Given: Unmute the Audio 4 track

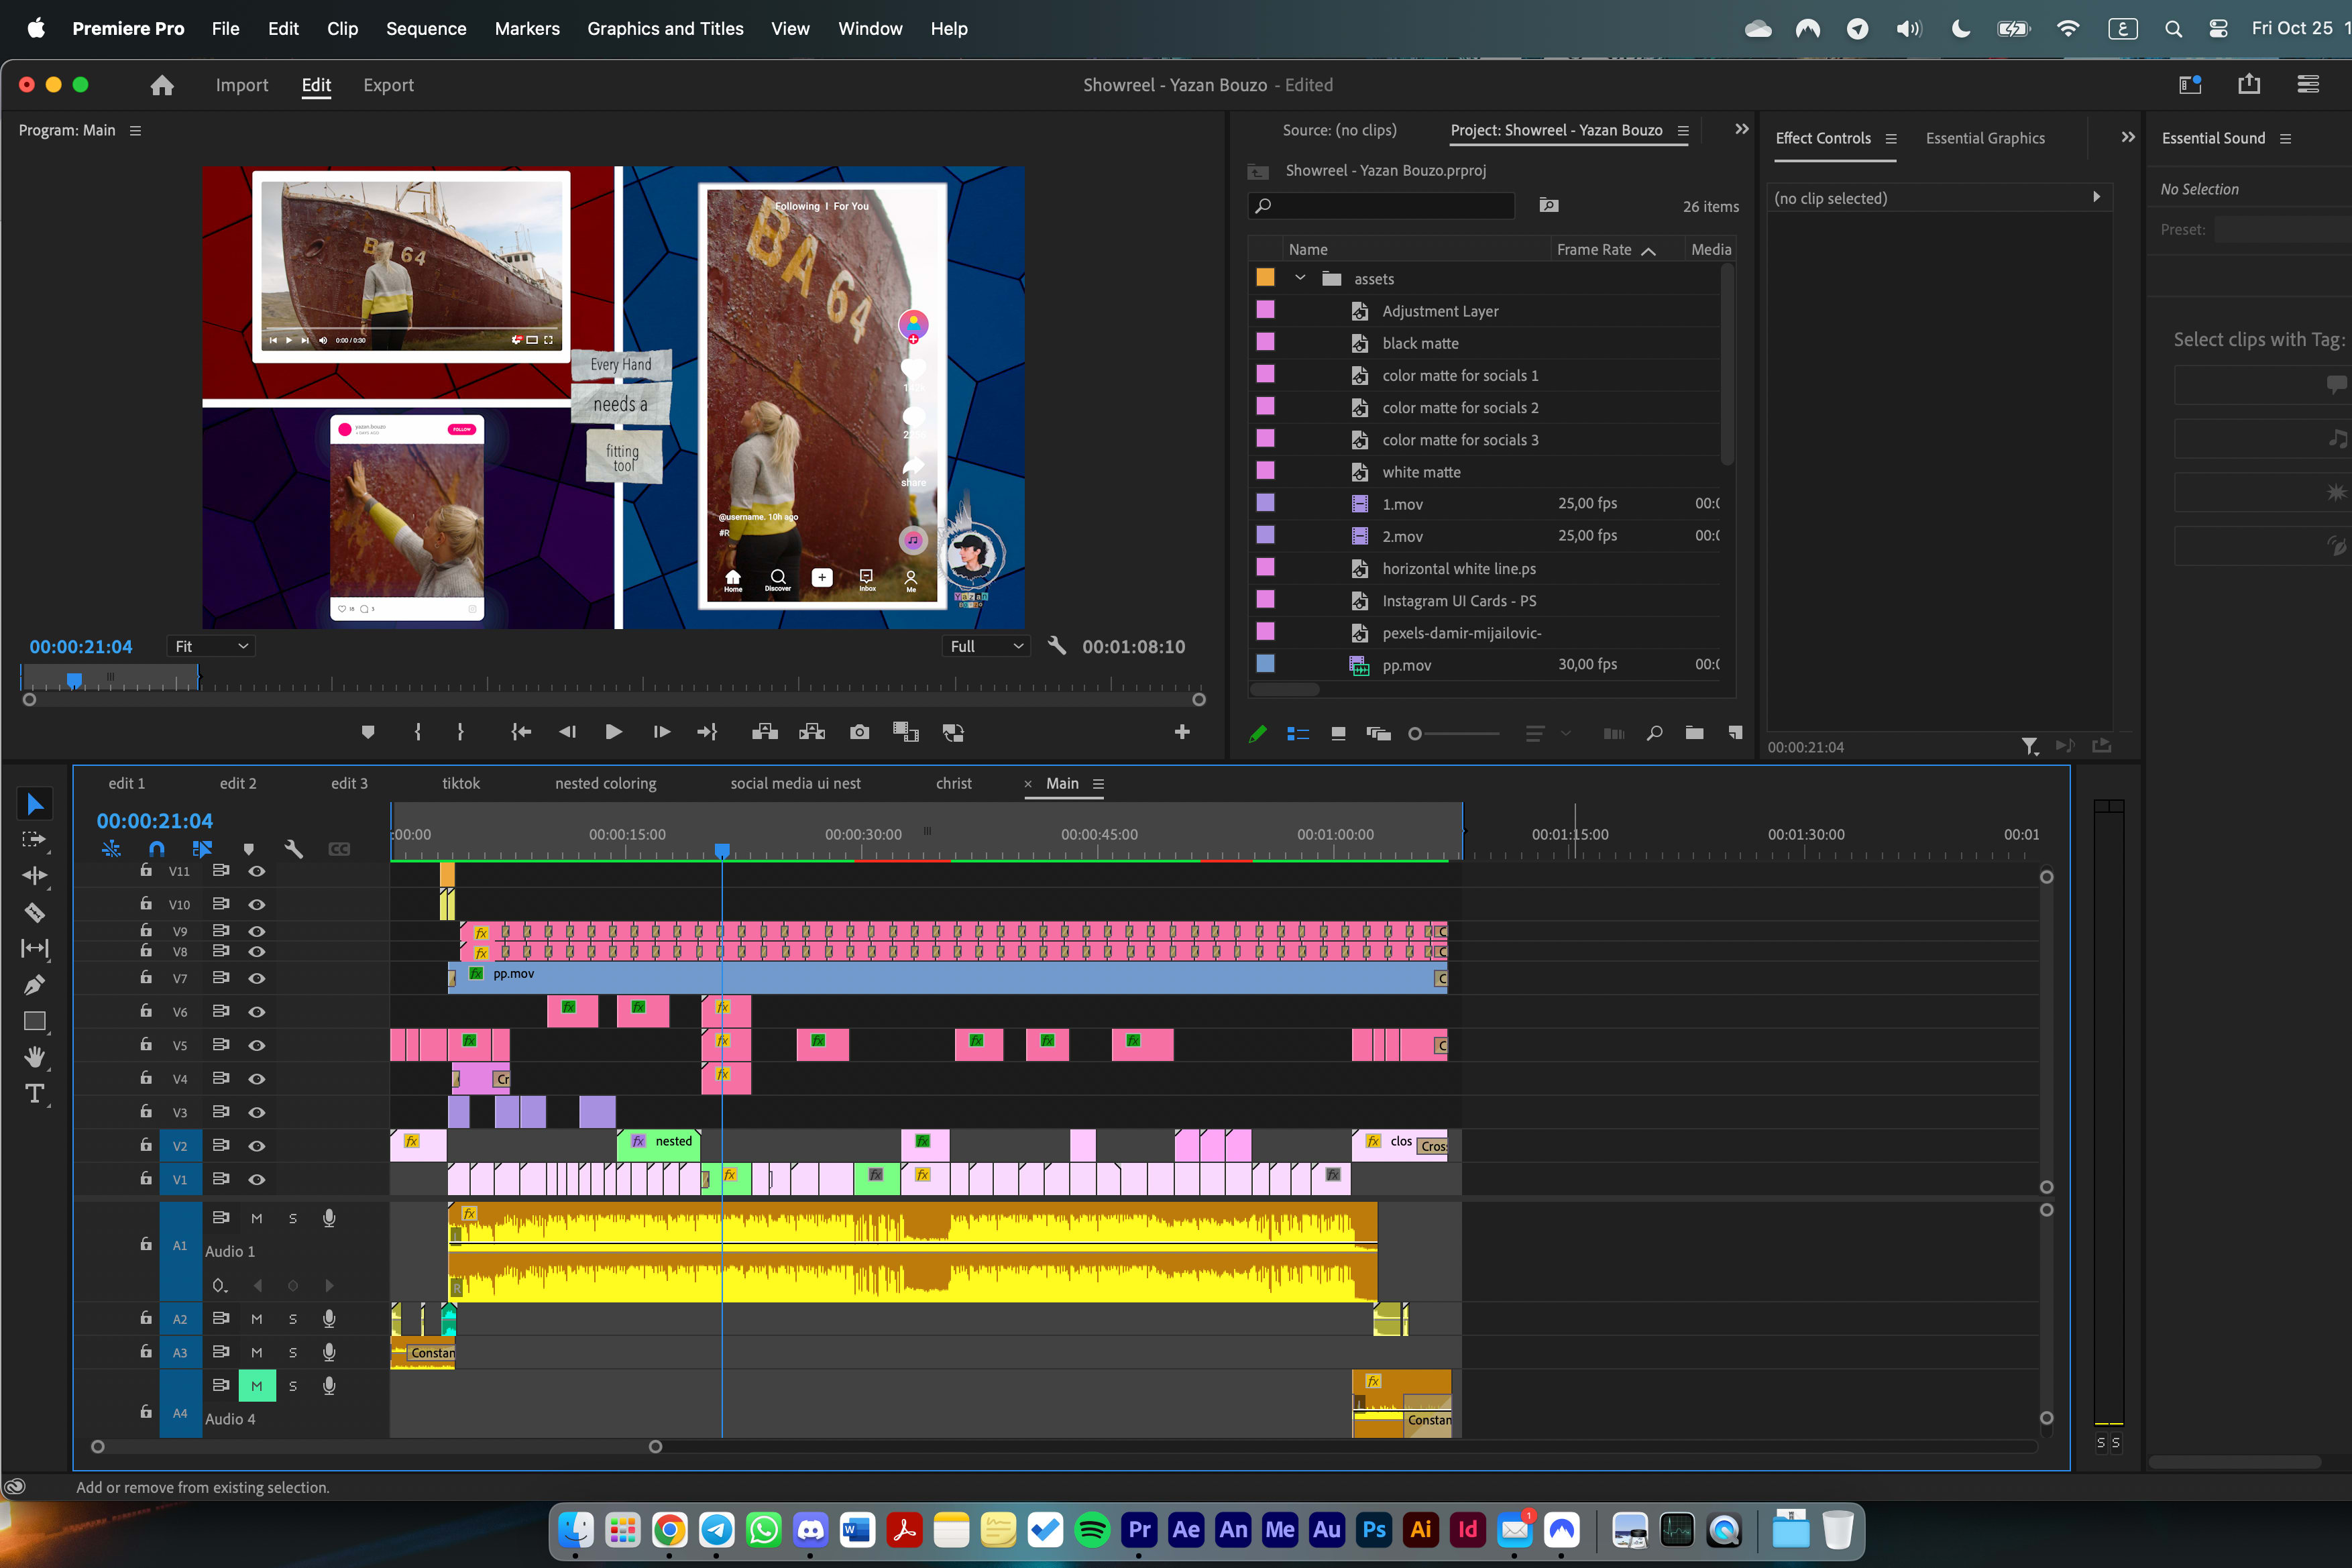Looking at the screenshot, I should pyautogui.click(x=257, y=1385).
